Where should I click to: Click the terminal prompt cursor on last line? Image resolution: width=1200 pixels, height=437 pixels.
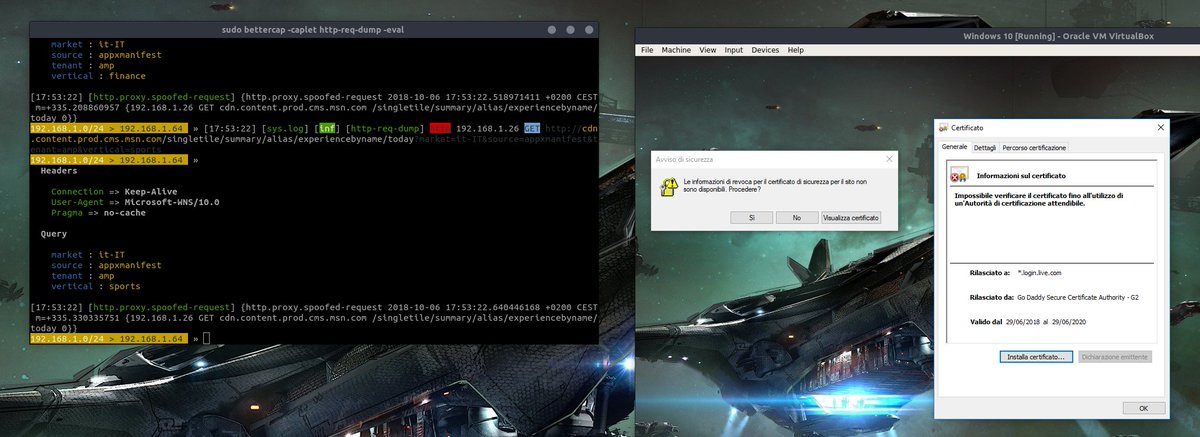206,339
